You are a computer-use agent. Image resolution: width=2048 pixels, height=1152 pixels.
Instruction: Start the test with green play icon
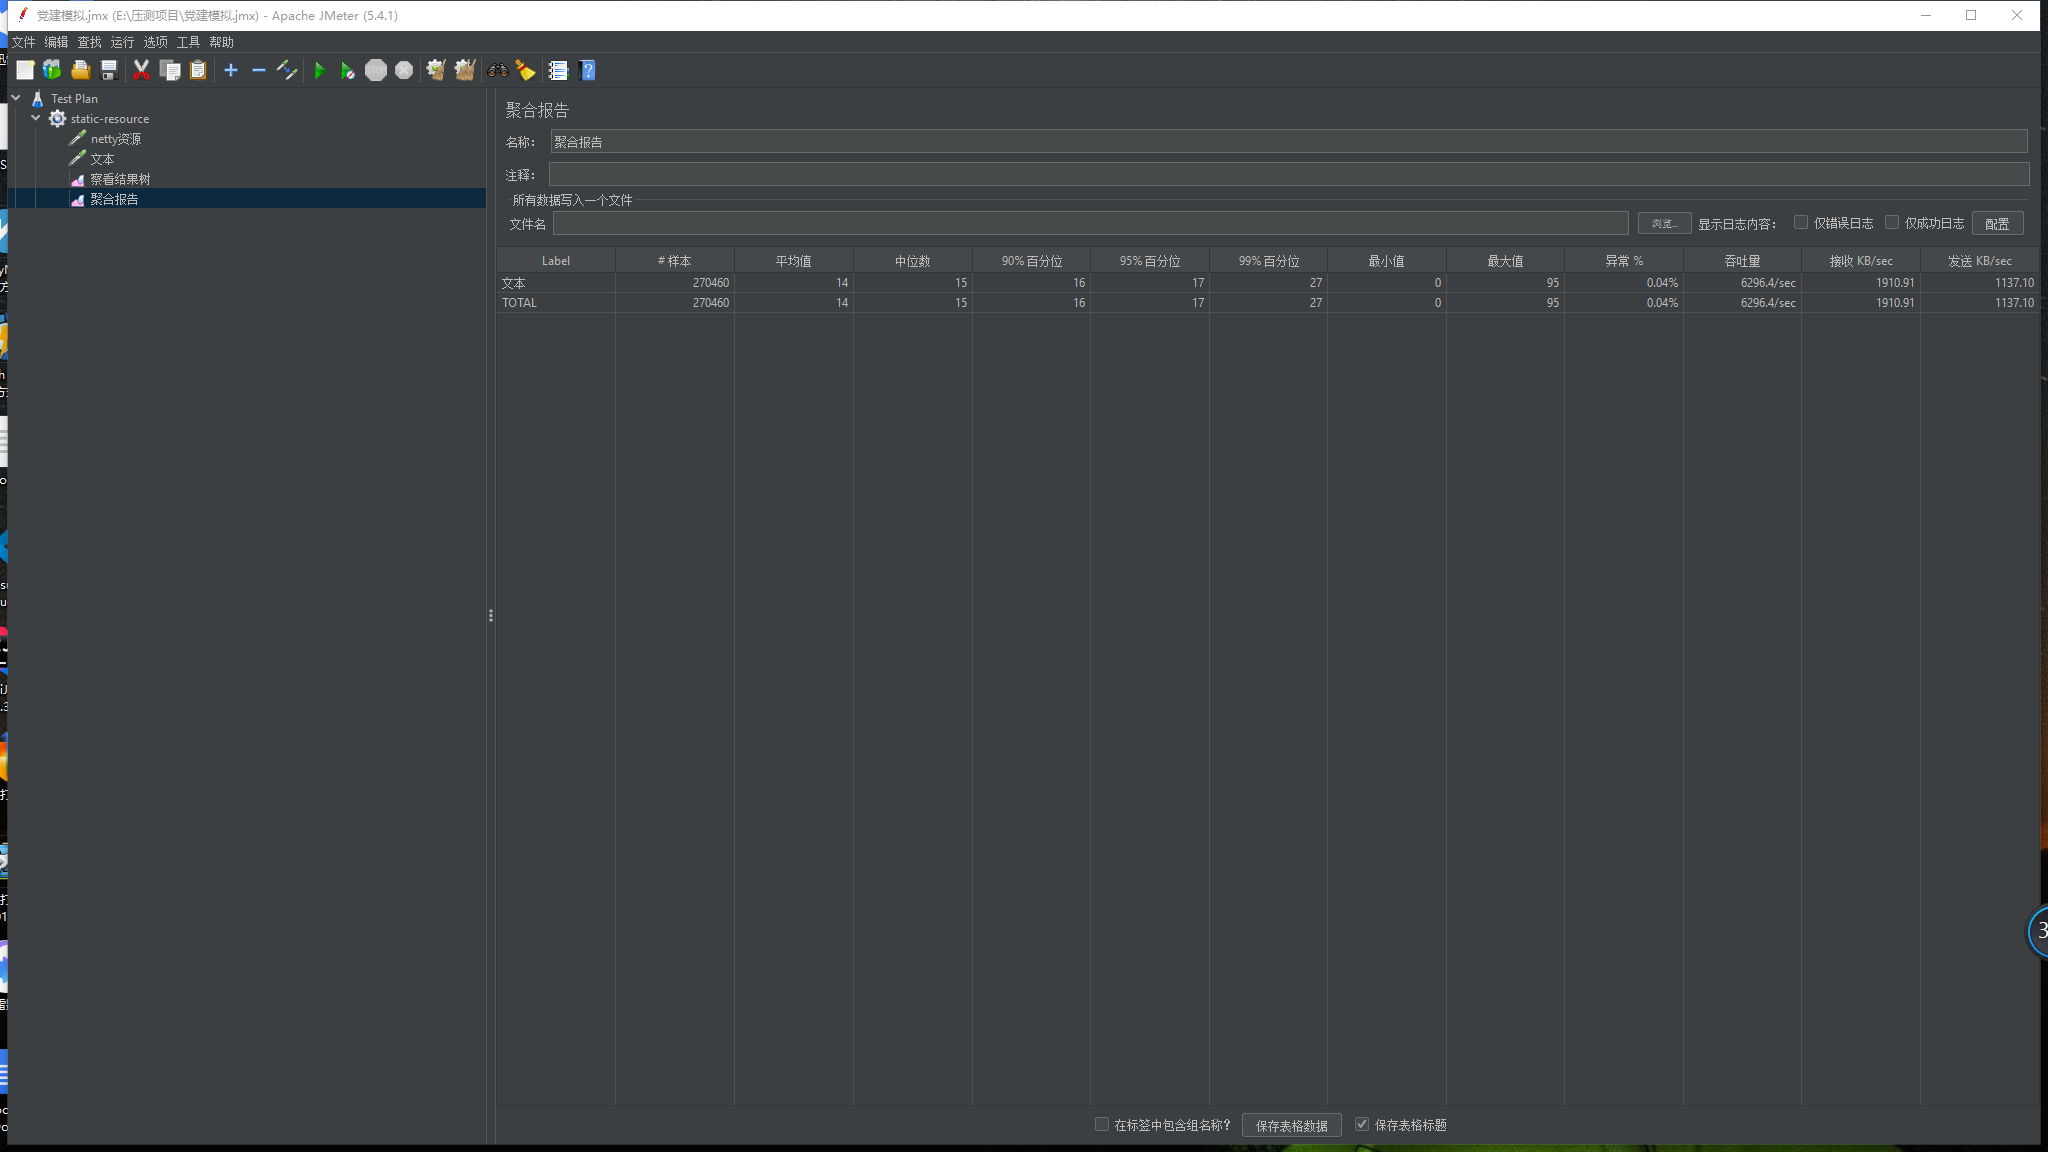tap(320, 70)
